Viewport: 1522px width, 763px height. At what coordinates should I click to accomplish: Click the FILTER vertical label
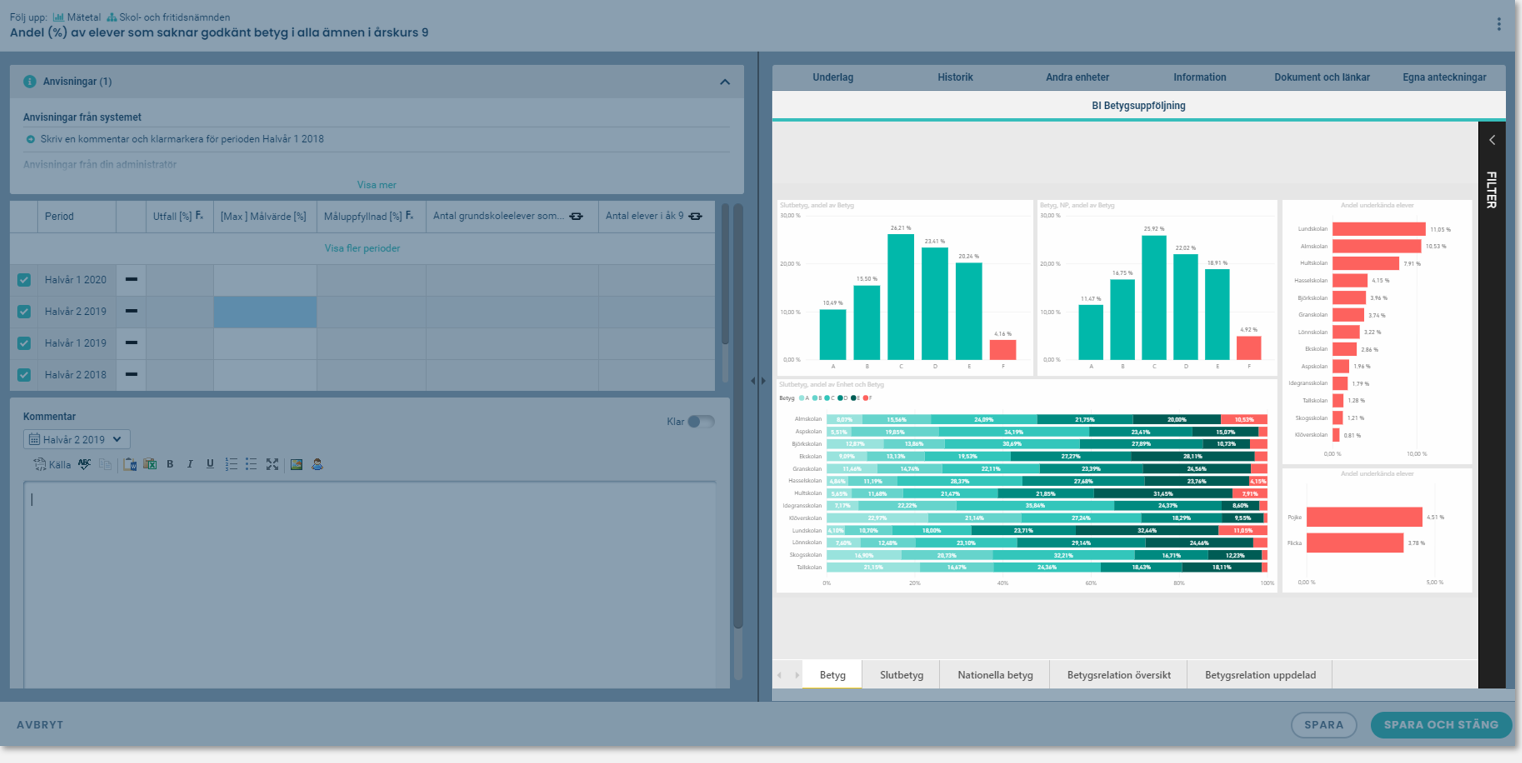point(1491,189)
